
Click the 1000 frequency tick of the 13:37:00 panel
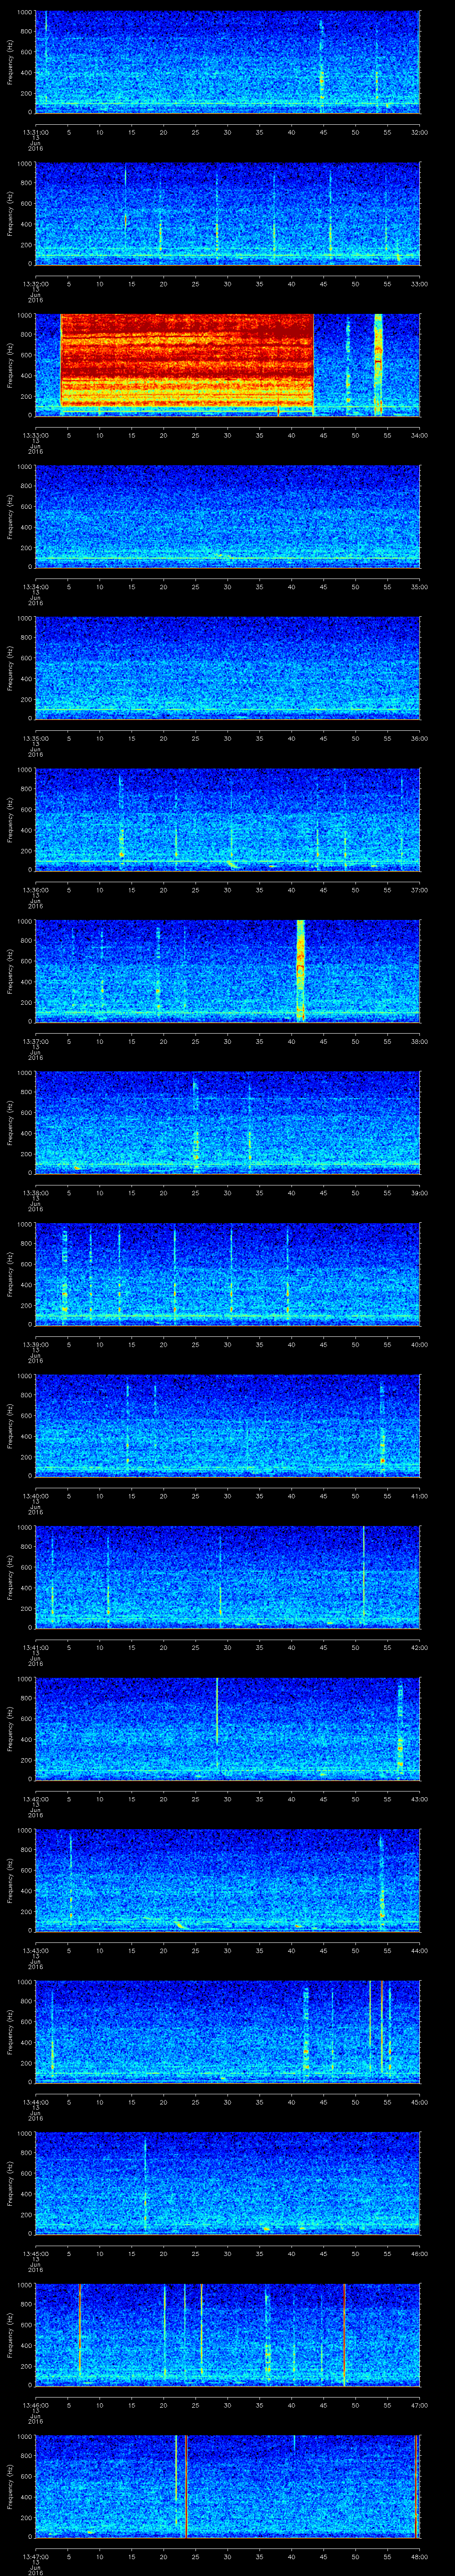(x=25, y=922)
